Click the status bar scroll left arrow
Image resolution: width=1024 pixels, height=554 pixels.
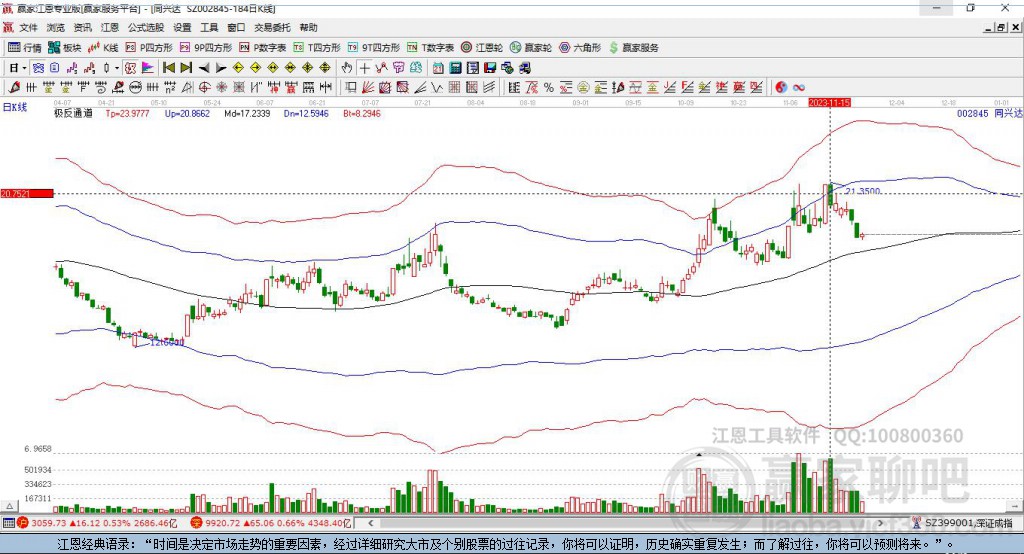tap(370, 523)
